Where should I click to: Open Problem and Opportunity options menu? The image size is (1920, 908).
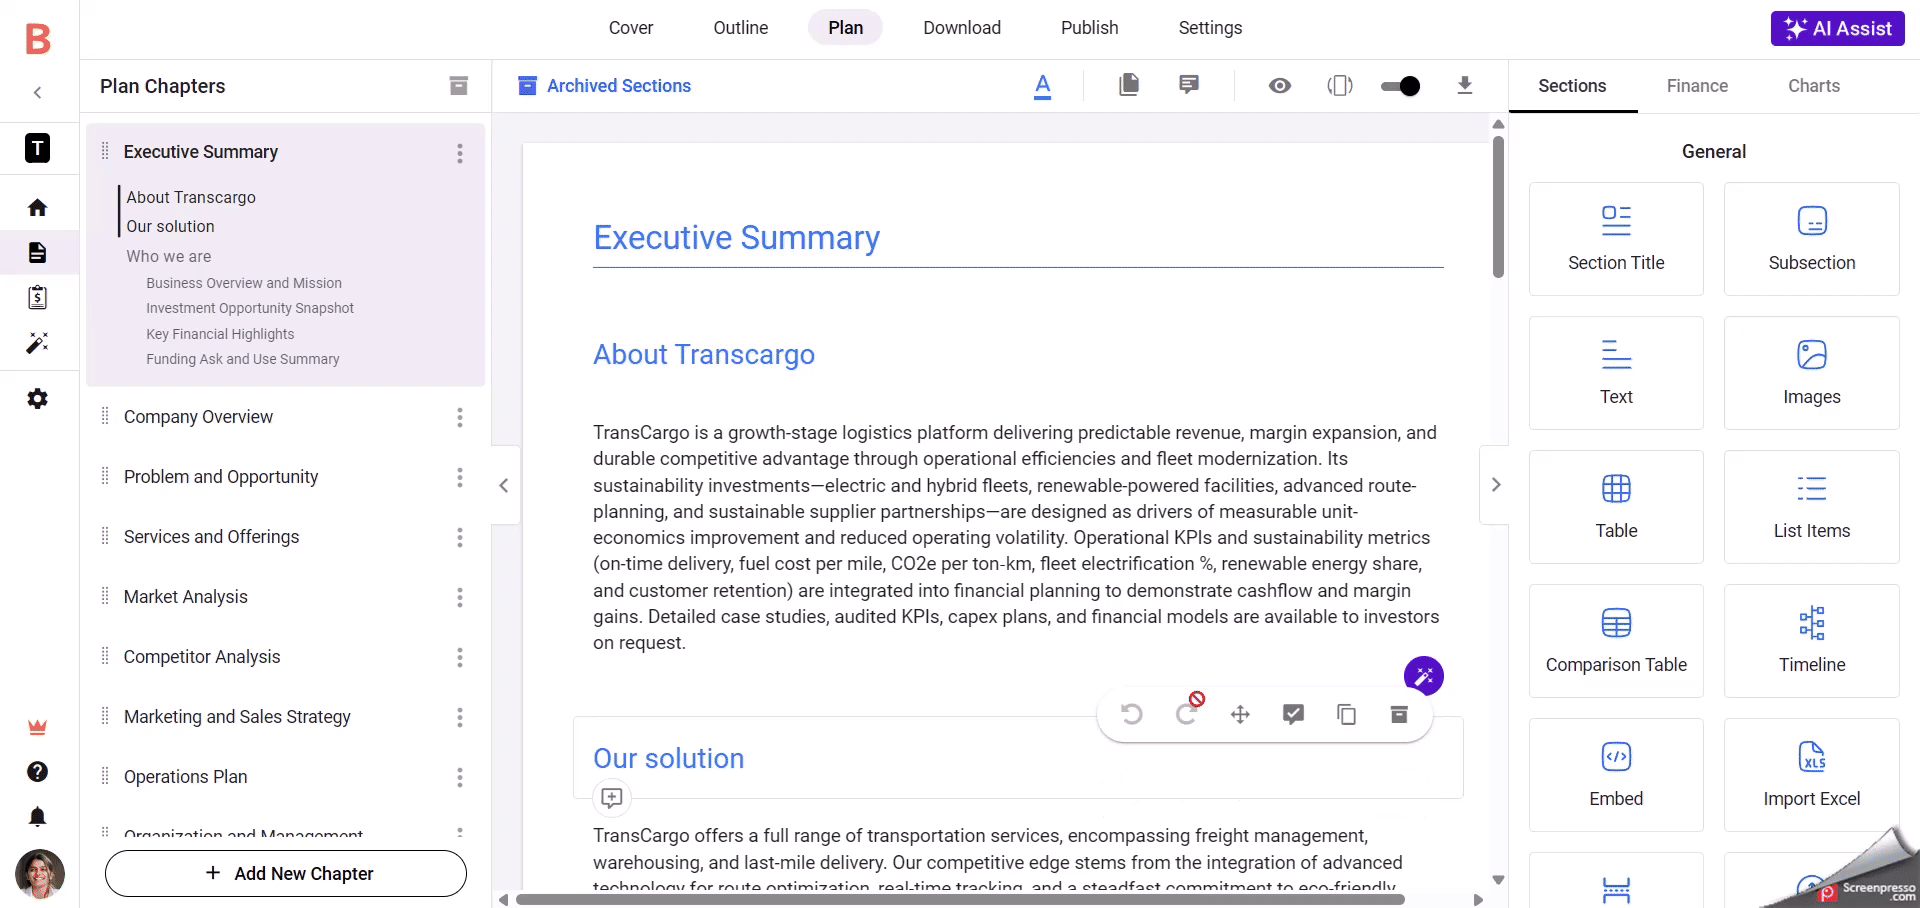(x=460, y=477)
